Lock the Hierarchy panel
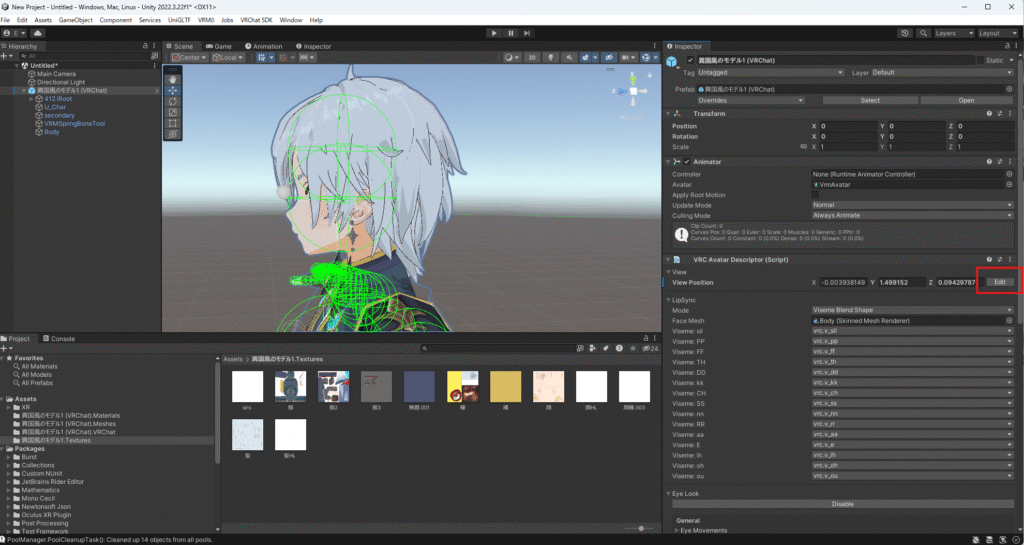Image resolution: width=1024 pixels, height=545 pixels. pyautogui.click(x=145, y=46)
